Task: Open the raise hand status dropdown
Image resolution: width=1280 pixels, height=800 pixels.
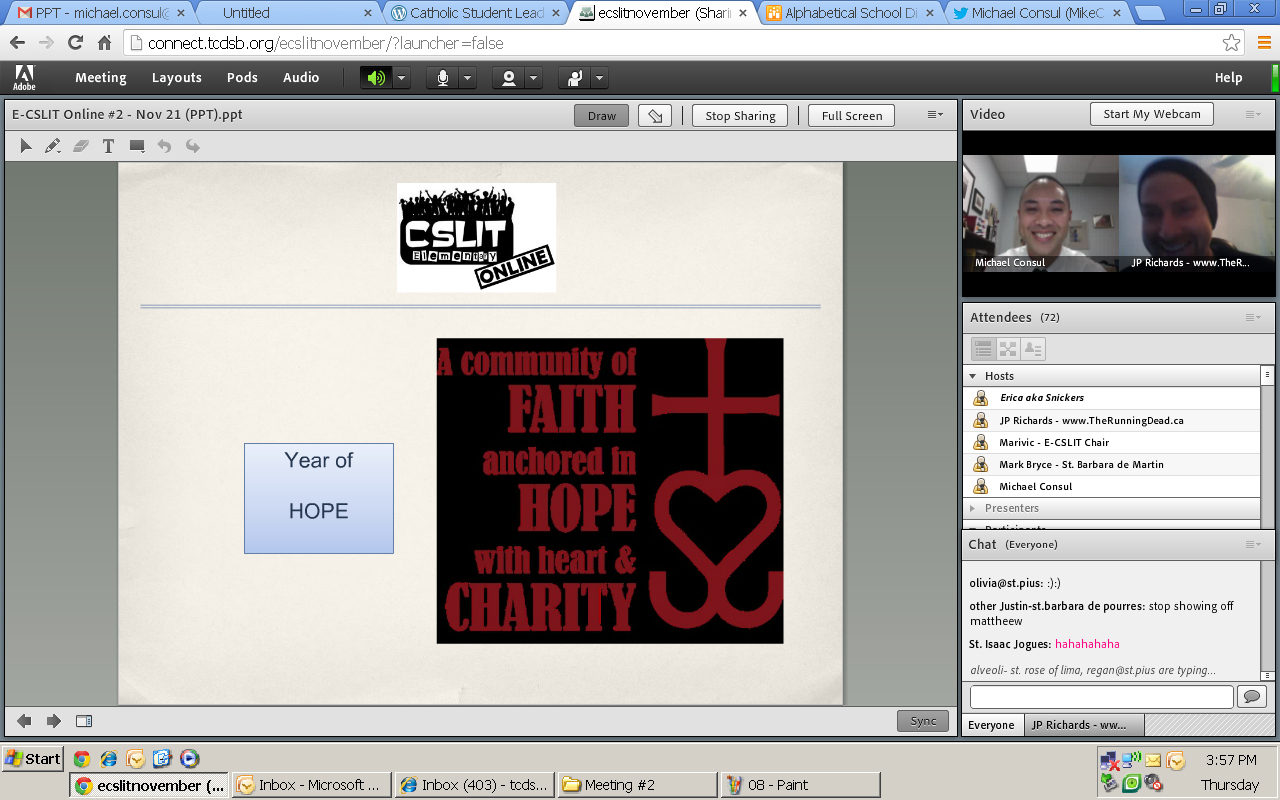Action: tap(599, 78)
